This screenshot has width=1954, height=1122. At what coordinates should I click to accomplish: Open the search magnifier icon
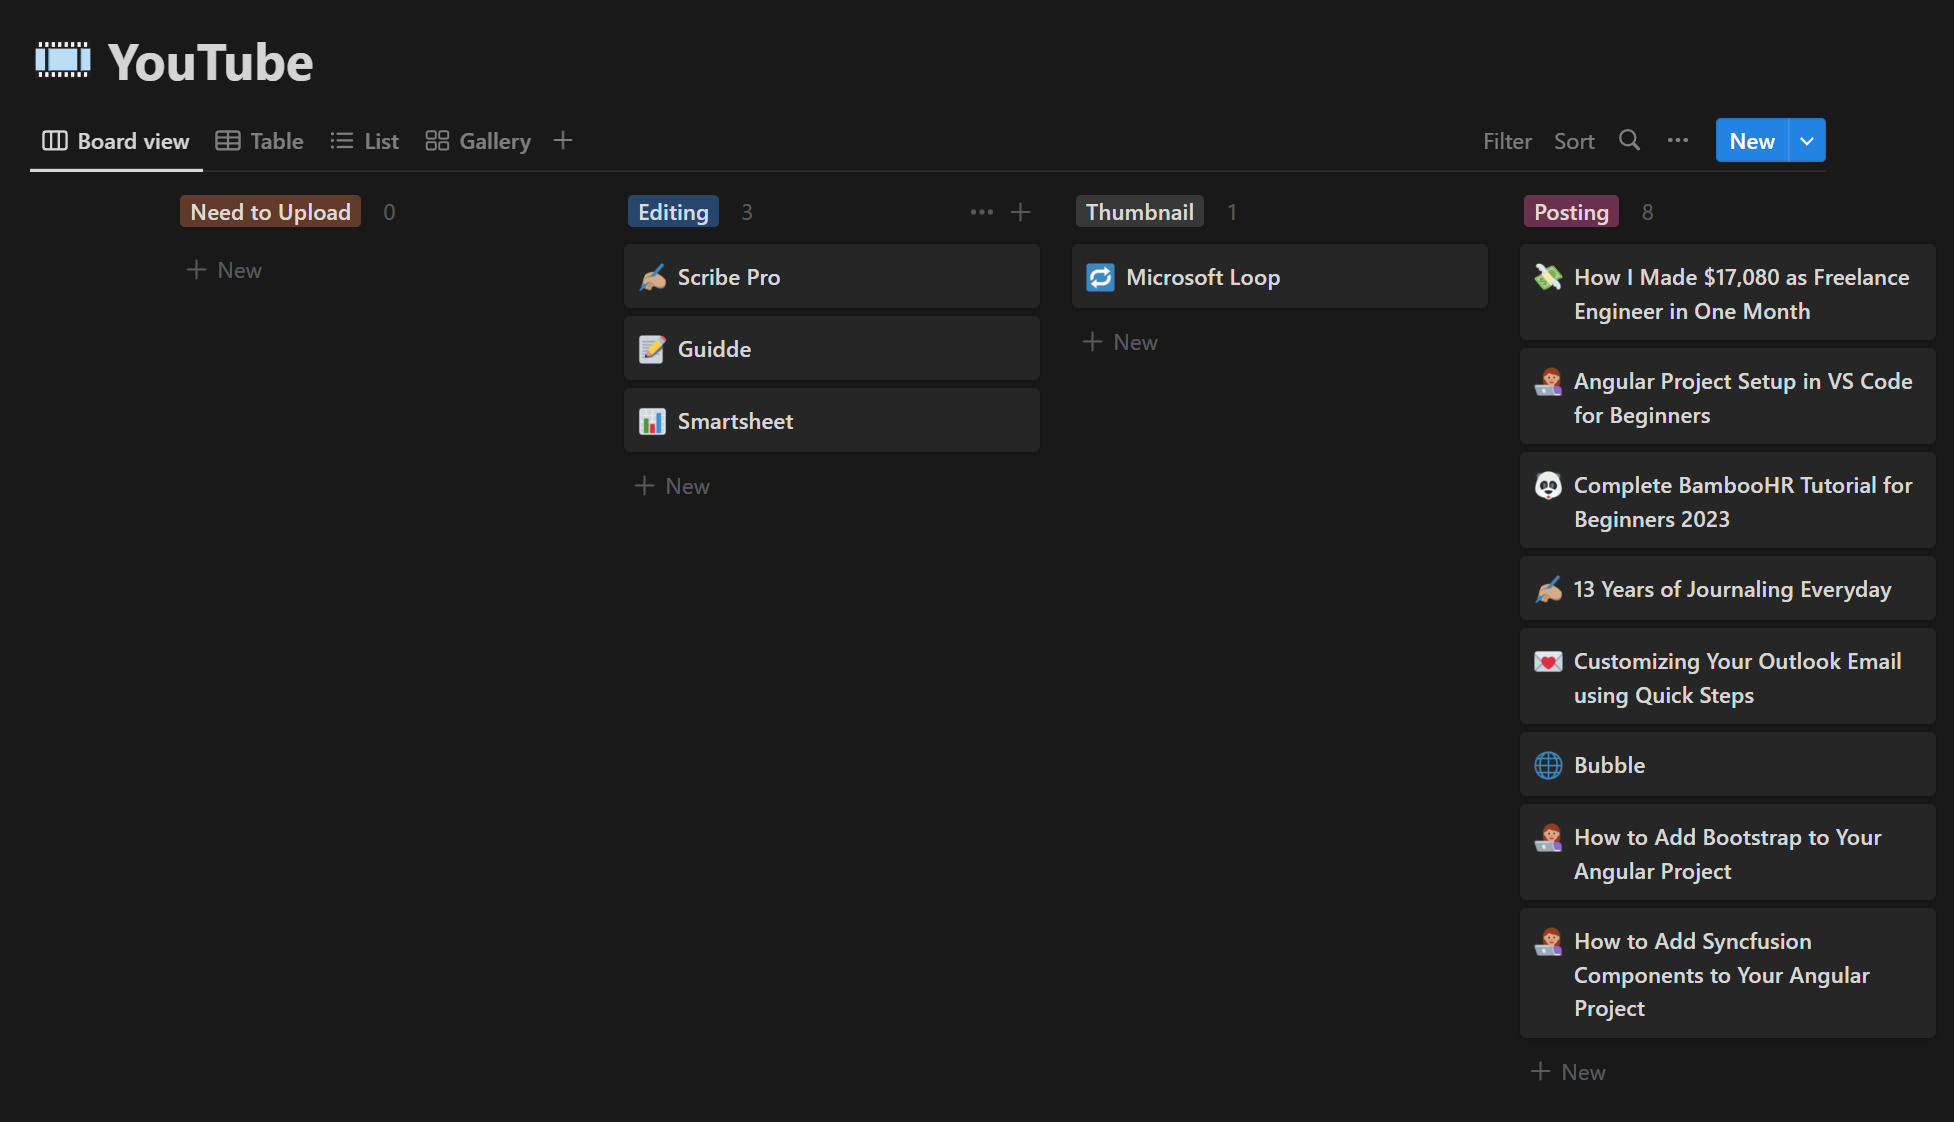click(x=1629, y=140)
